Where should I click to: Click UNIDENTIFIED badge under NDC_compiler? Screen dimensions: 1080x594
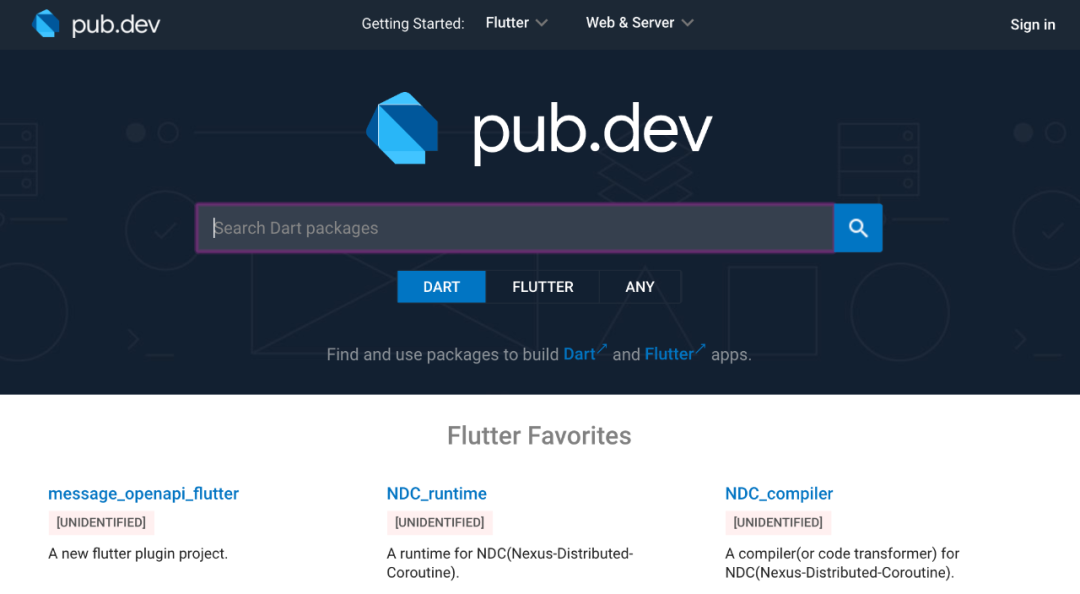coord(778,522)
